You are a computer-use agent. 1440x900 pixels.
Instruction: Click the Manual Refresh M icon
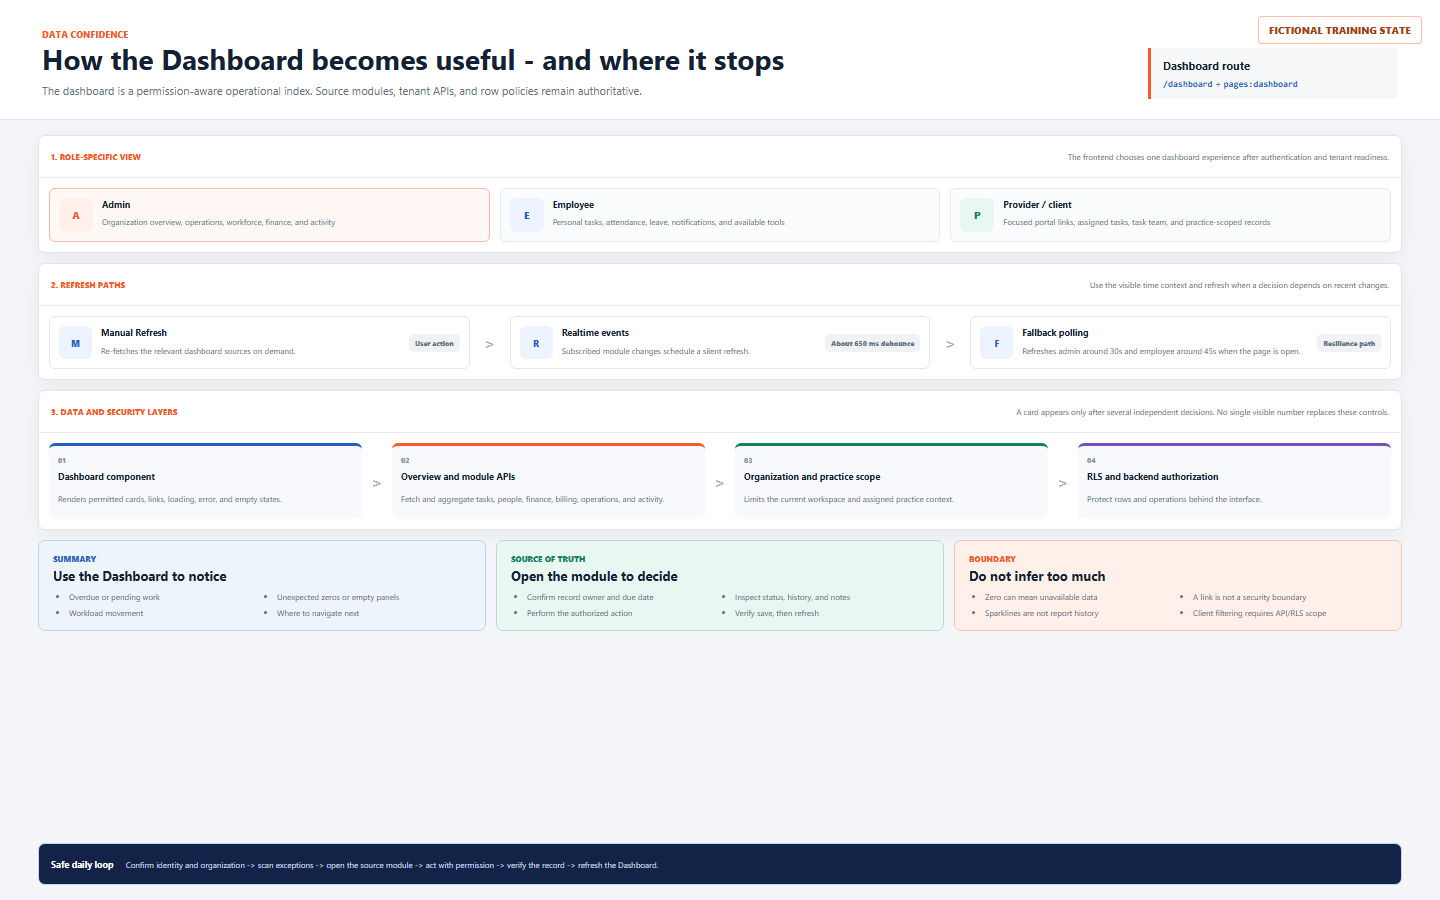[x=75, y=343]
